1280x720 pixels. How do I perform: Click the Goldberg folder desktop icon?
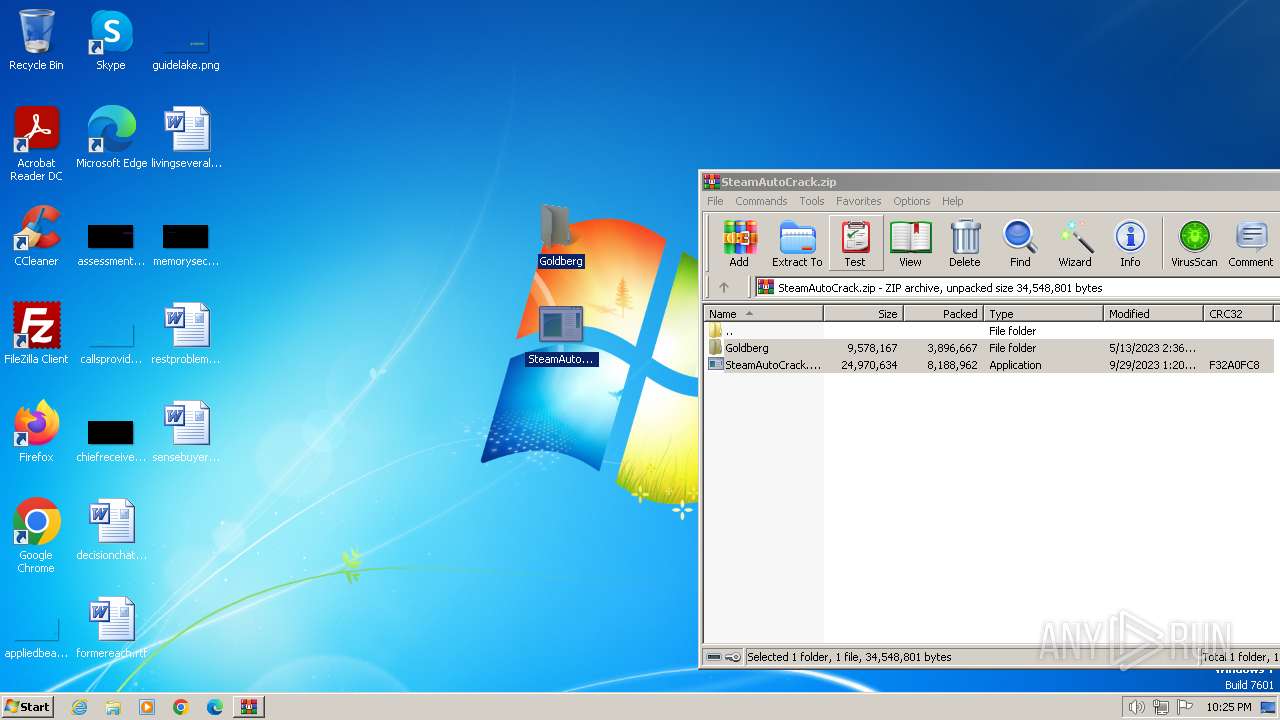pos(560,236)
